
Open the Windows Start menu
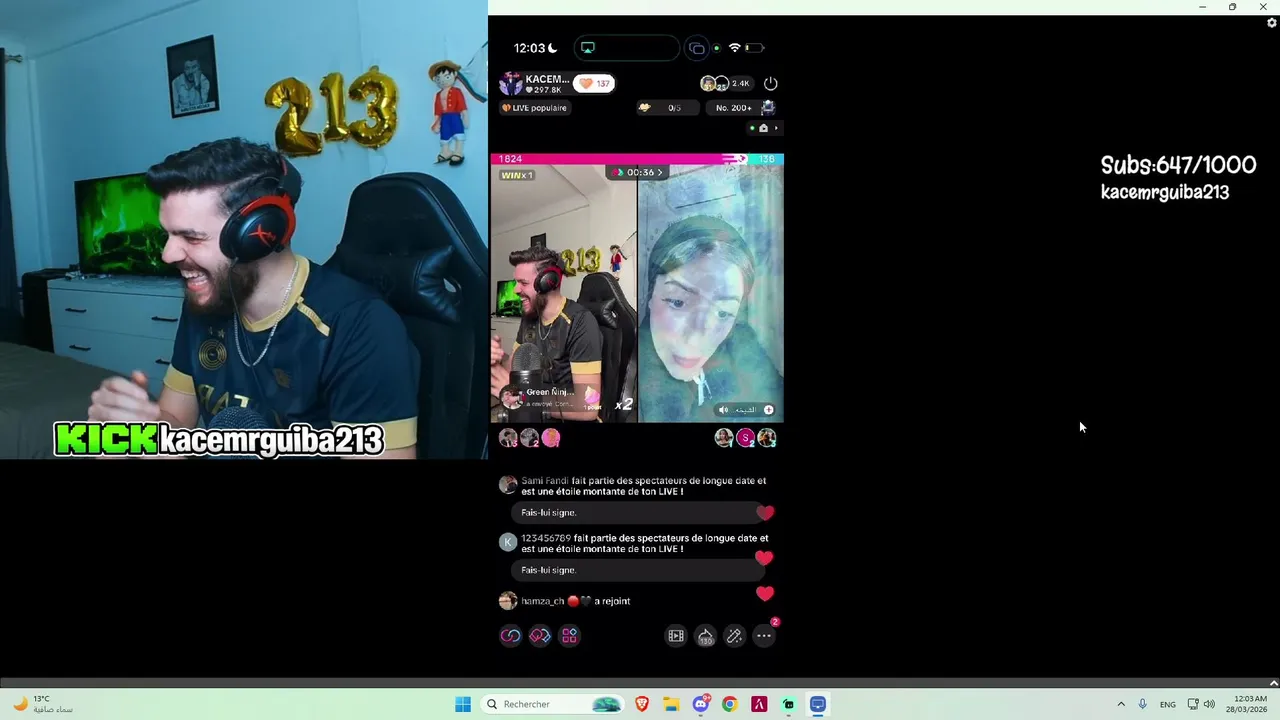click(463, 704)
